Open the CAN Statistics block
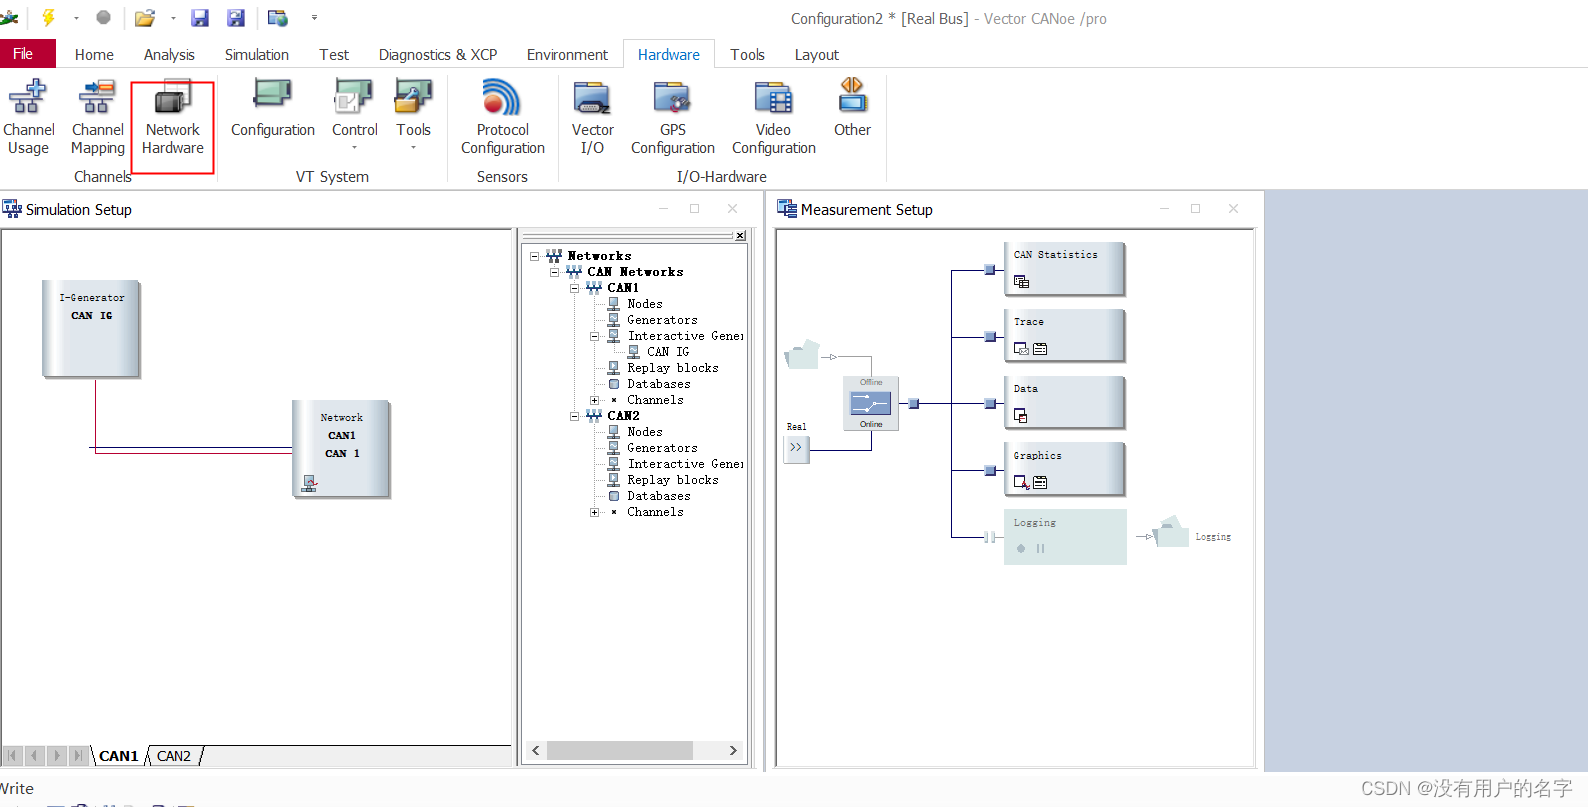Viewport: 1588px width, 807px height. click(1064, 268)
